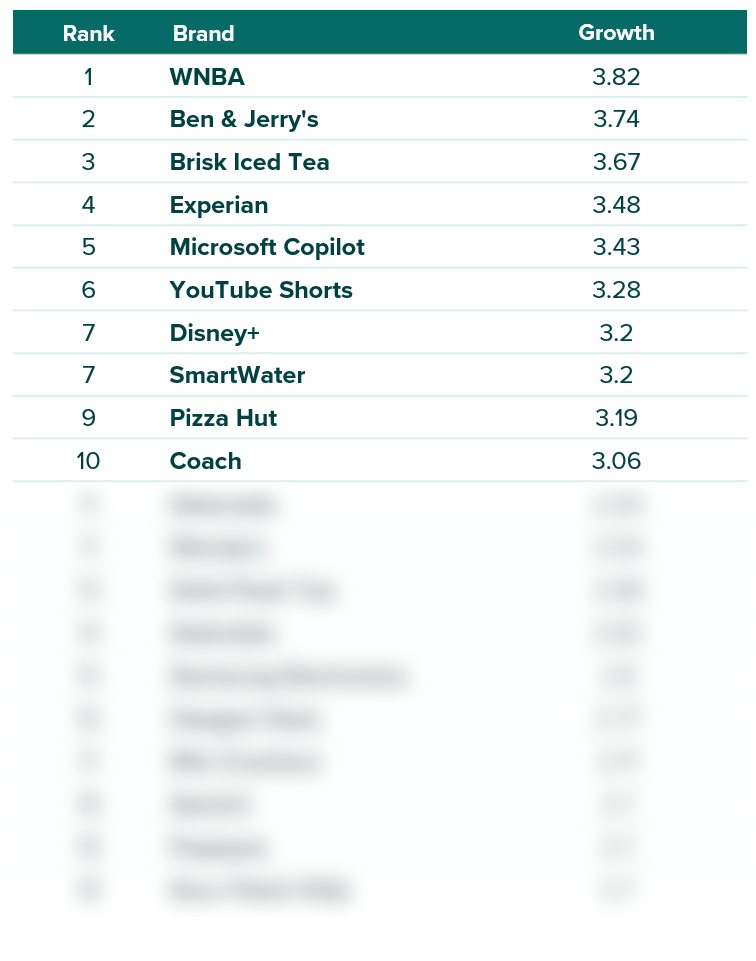Click the rank 5 cell
This screenshot has width=756, height=961.
point(88,247)
